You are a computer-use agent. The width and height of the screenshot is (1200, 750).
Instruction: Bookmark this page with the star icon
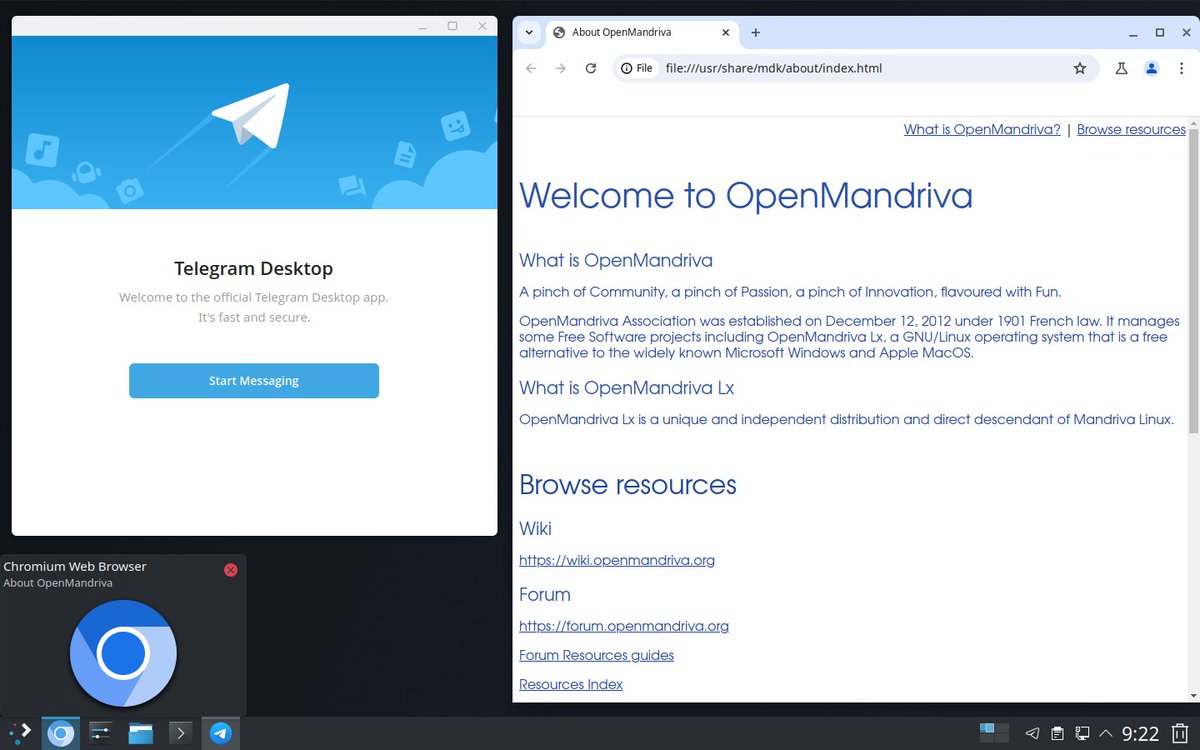click(x=1080, y=68)
